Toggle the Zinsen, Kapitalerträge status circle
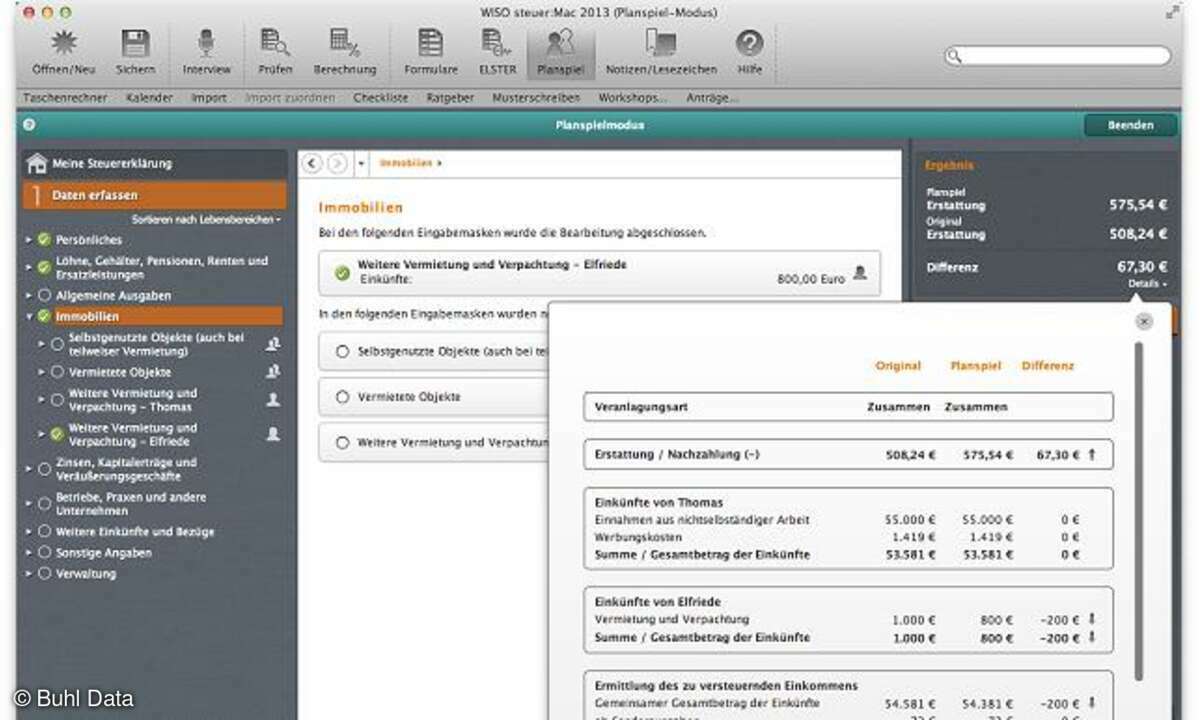Image resolution: width=1200 pixels, height=720 pixels. (x=44, y=469)
